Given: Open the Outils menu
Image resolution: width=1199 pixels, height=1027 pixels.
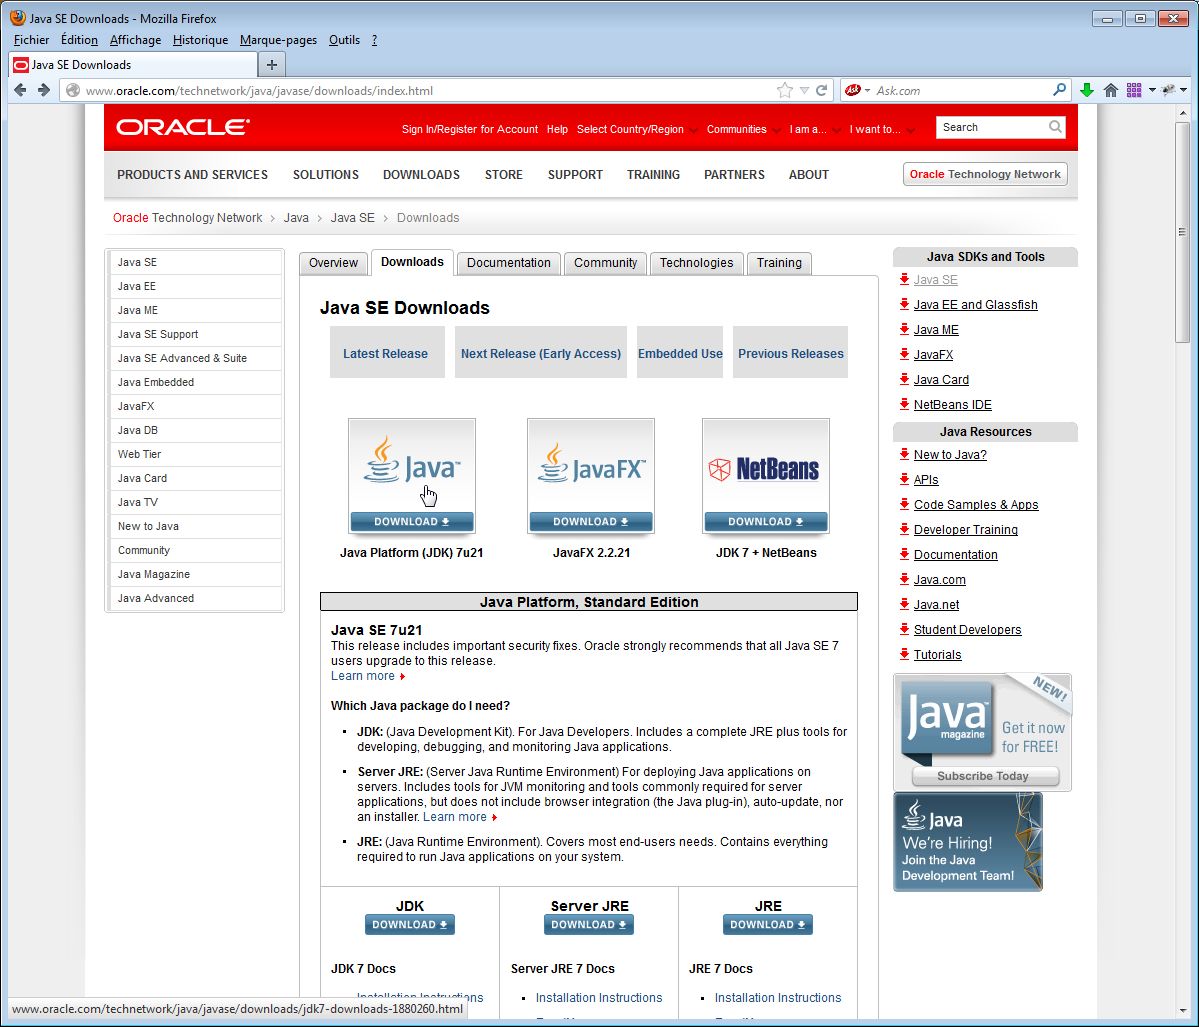Looking at the screenshot, I should tap(344, 40).
